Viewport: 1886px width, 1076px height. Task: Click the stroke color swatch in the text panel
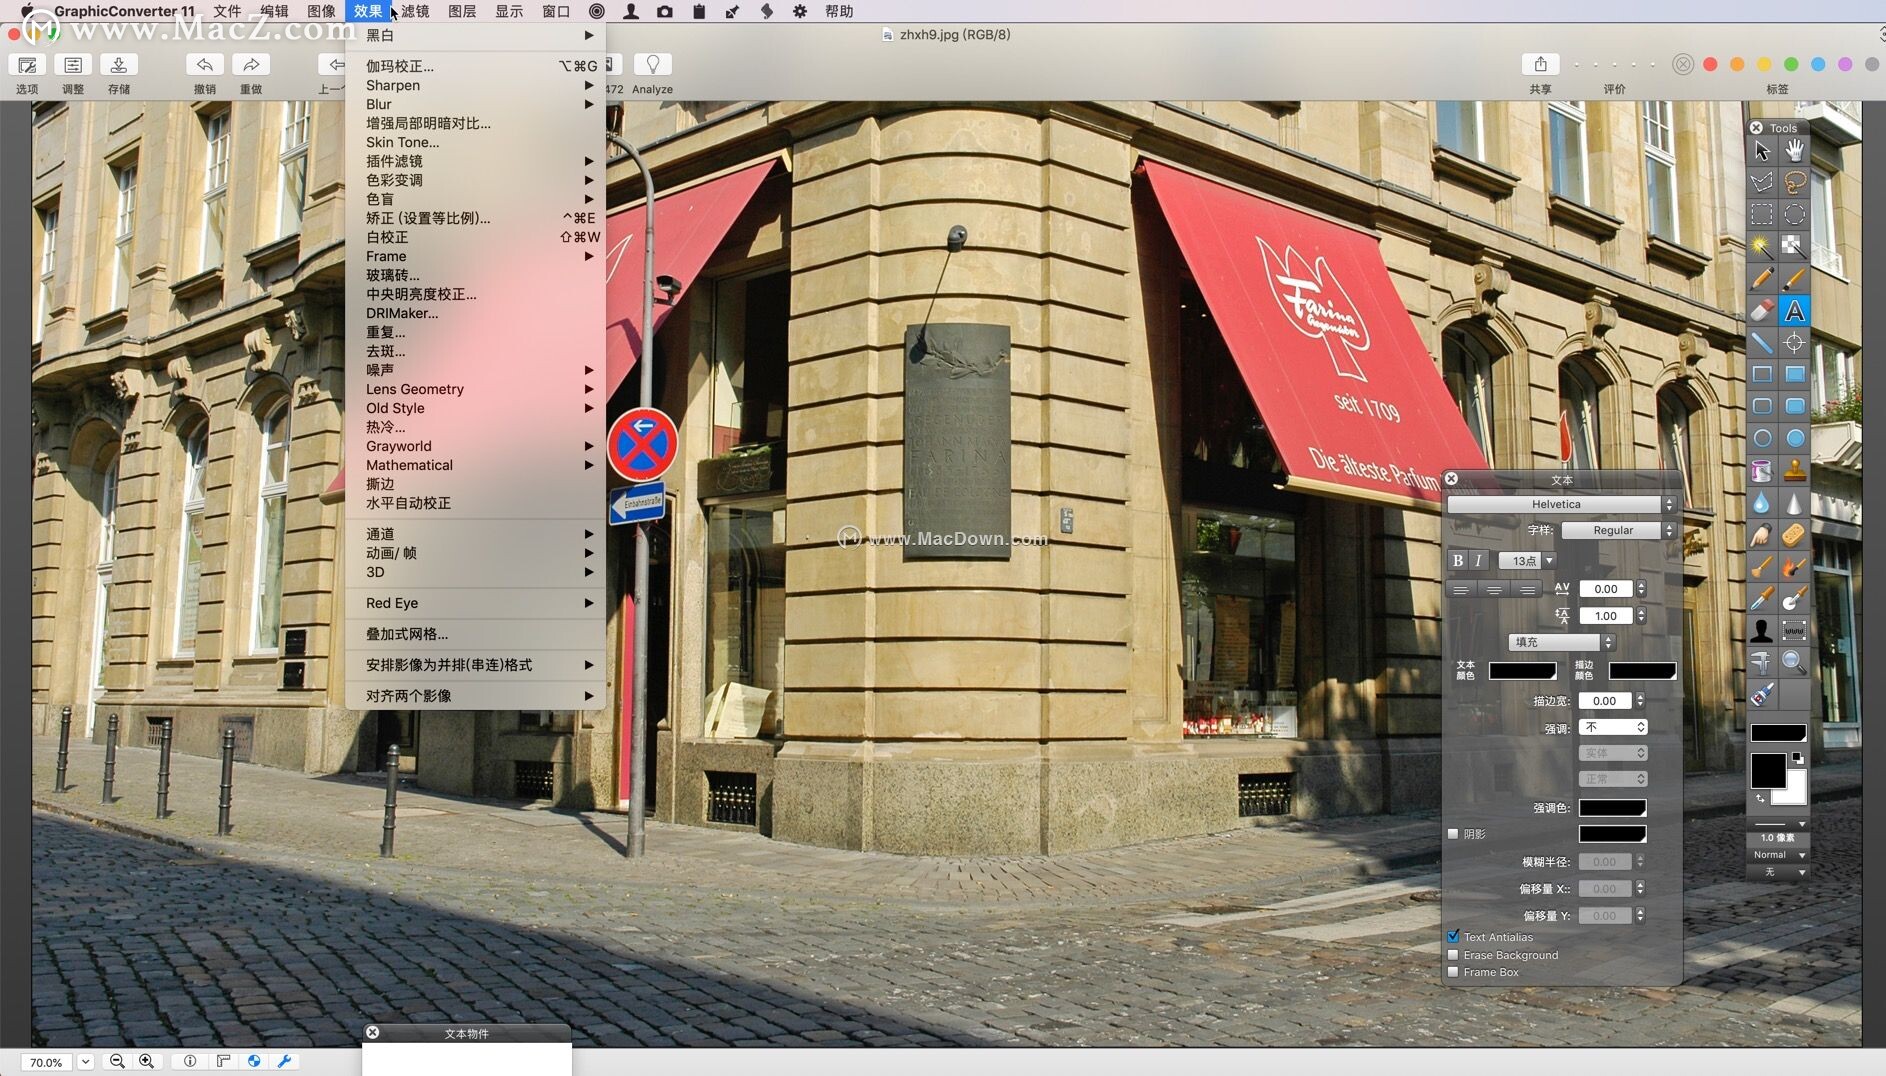[1642, 671]
